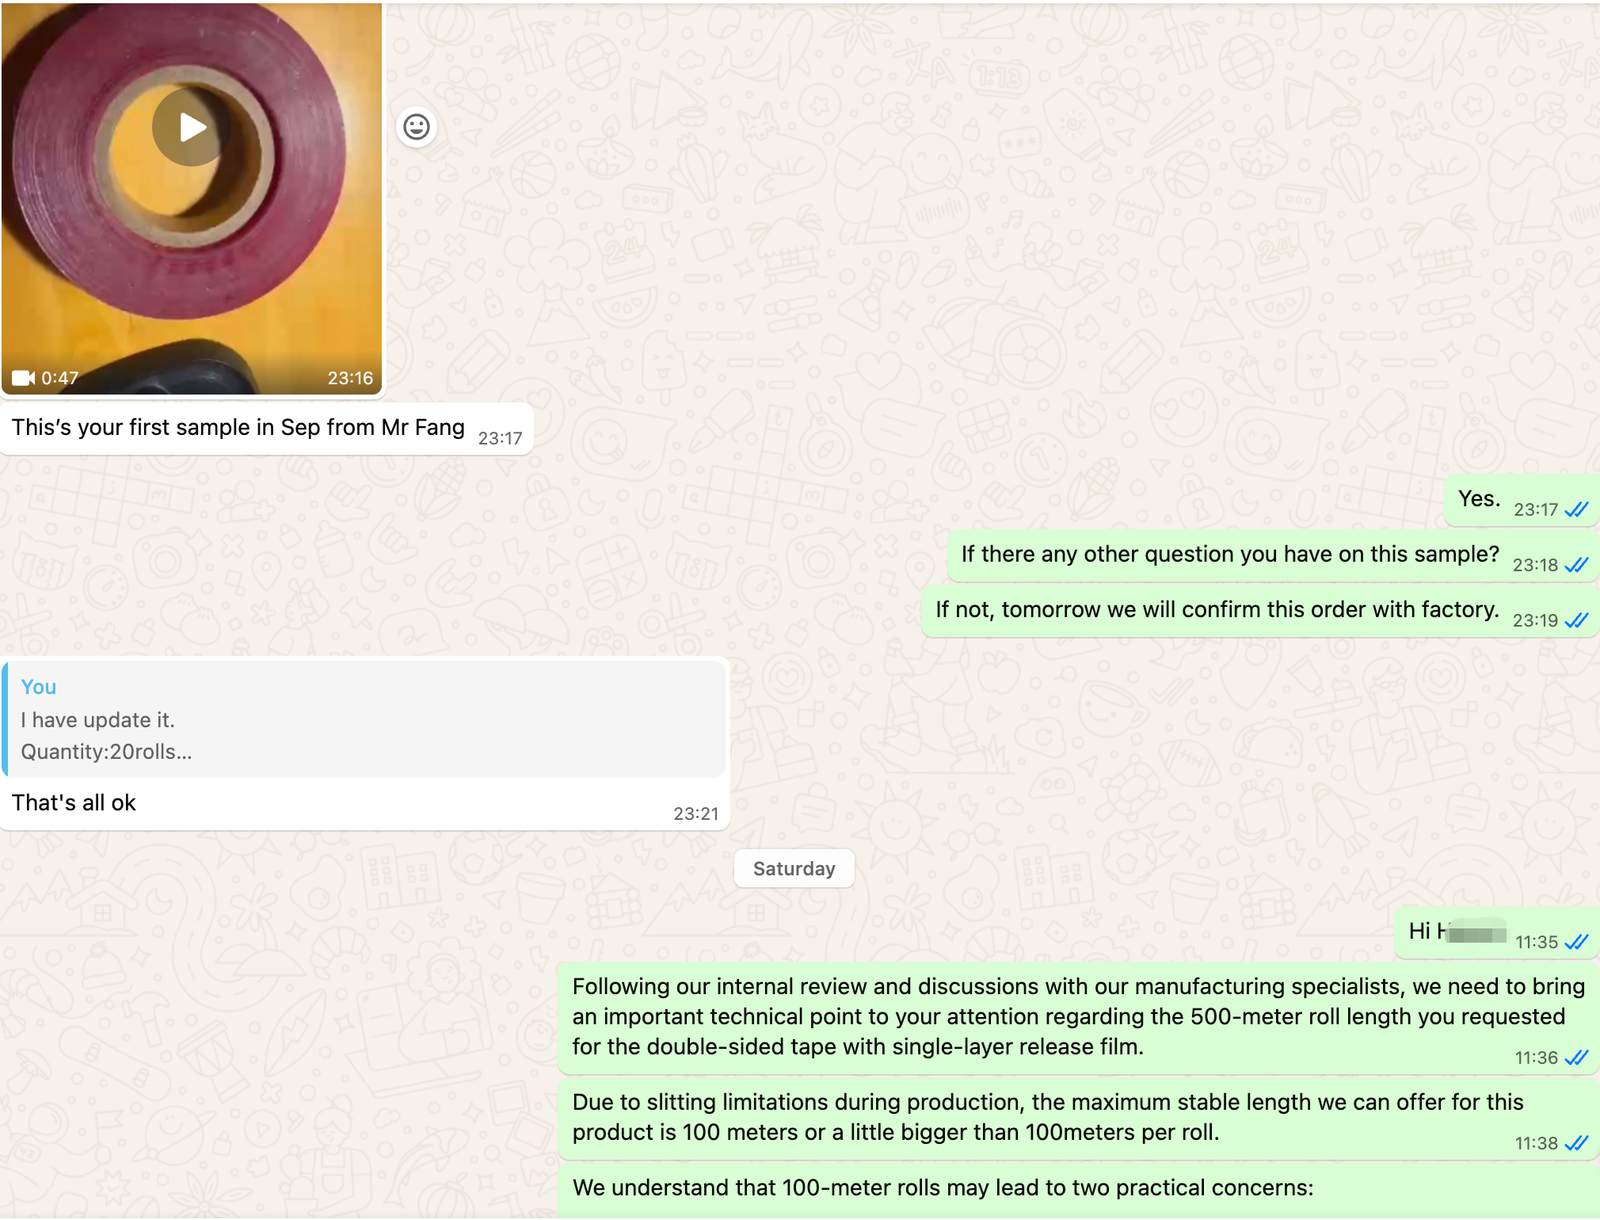The height and width of the screenshot is (1220, 1600).
Task: Open emoji reaction for the video message
Action: (416, 127)
